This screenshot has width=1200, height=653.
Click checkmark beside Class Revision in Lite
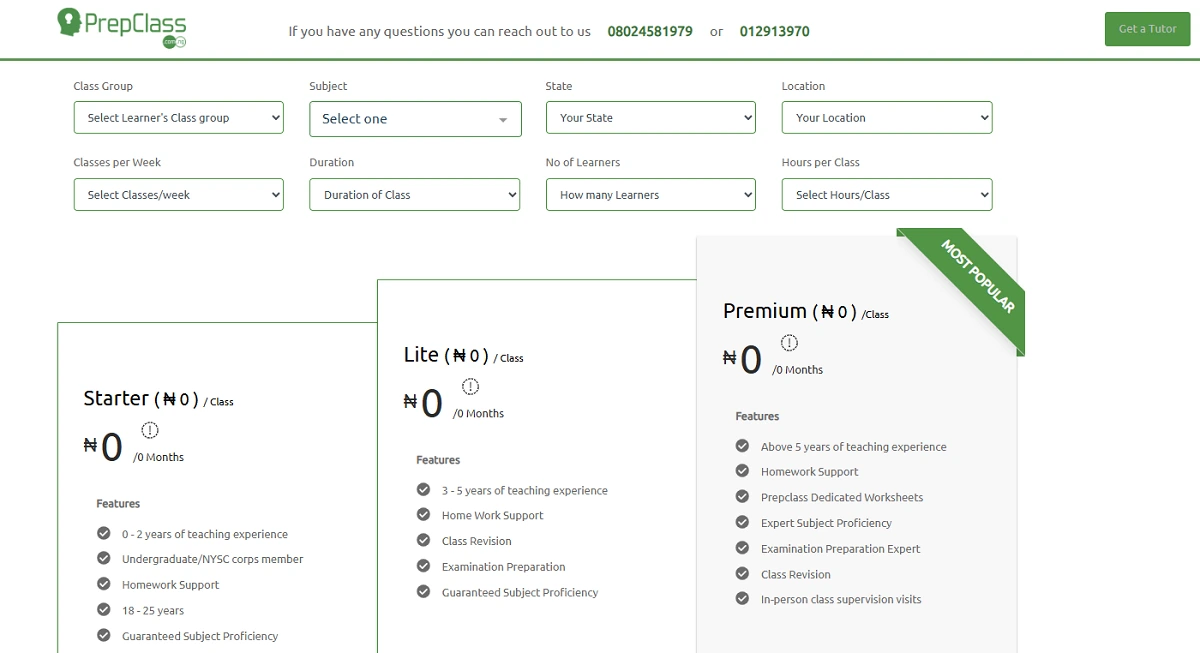[x=423, y=540]
